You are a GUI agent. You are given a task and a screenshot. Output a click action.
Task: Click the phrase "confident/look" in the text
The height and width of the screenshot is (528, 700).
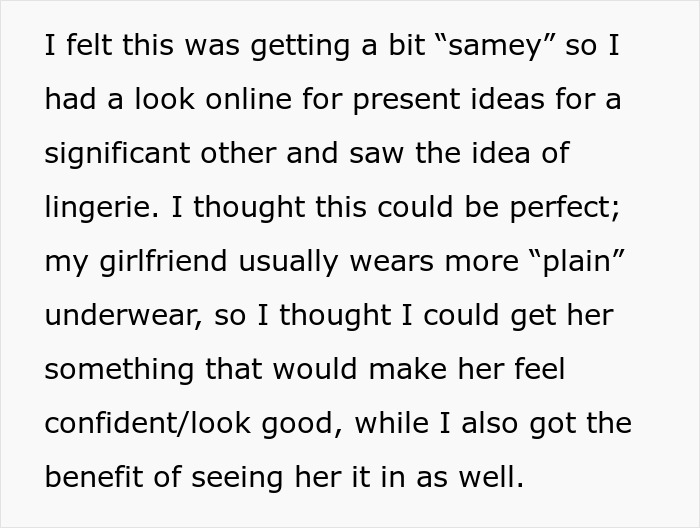pos(147,424)
